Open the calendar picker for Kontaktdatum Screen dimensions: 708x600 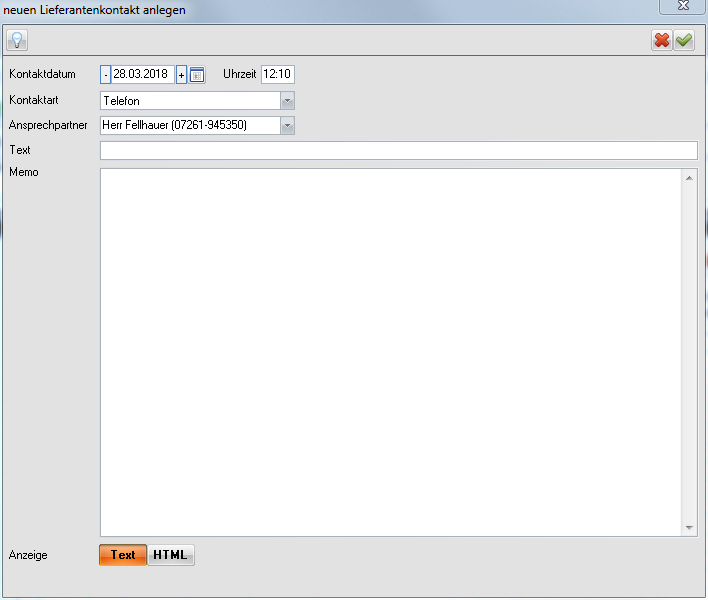197,75
